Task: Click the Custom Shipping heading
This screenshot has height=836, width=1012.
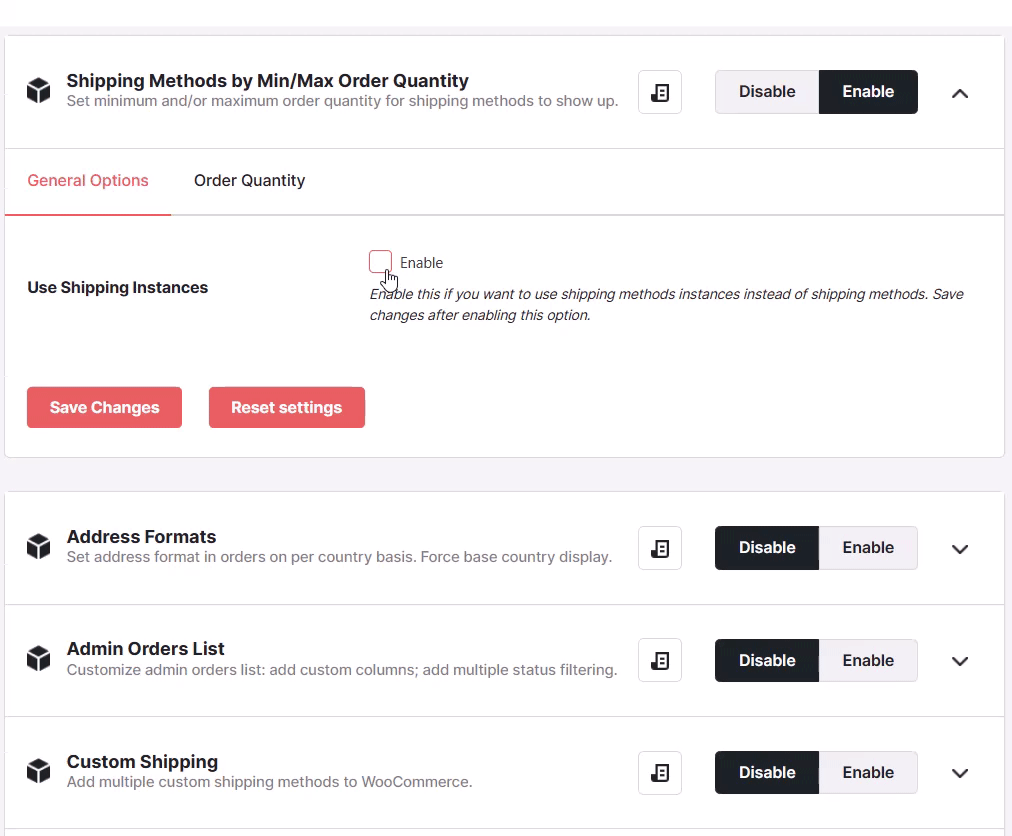Action: 142,762
